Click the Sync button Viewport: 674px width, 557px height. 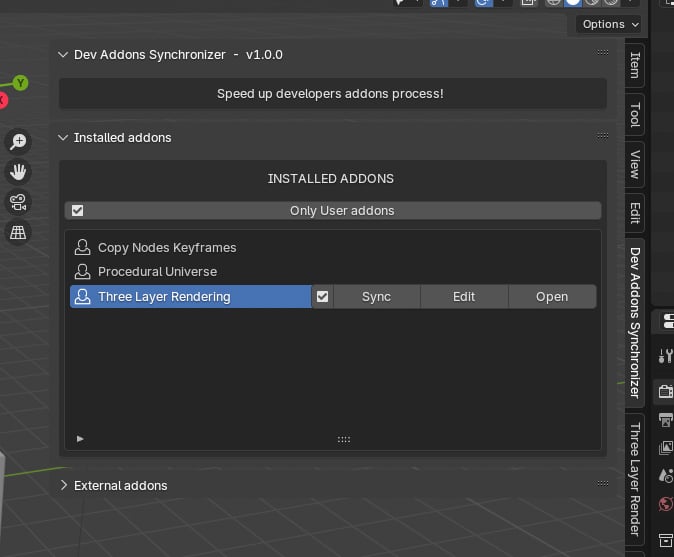click(377, 297)
